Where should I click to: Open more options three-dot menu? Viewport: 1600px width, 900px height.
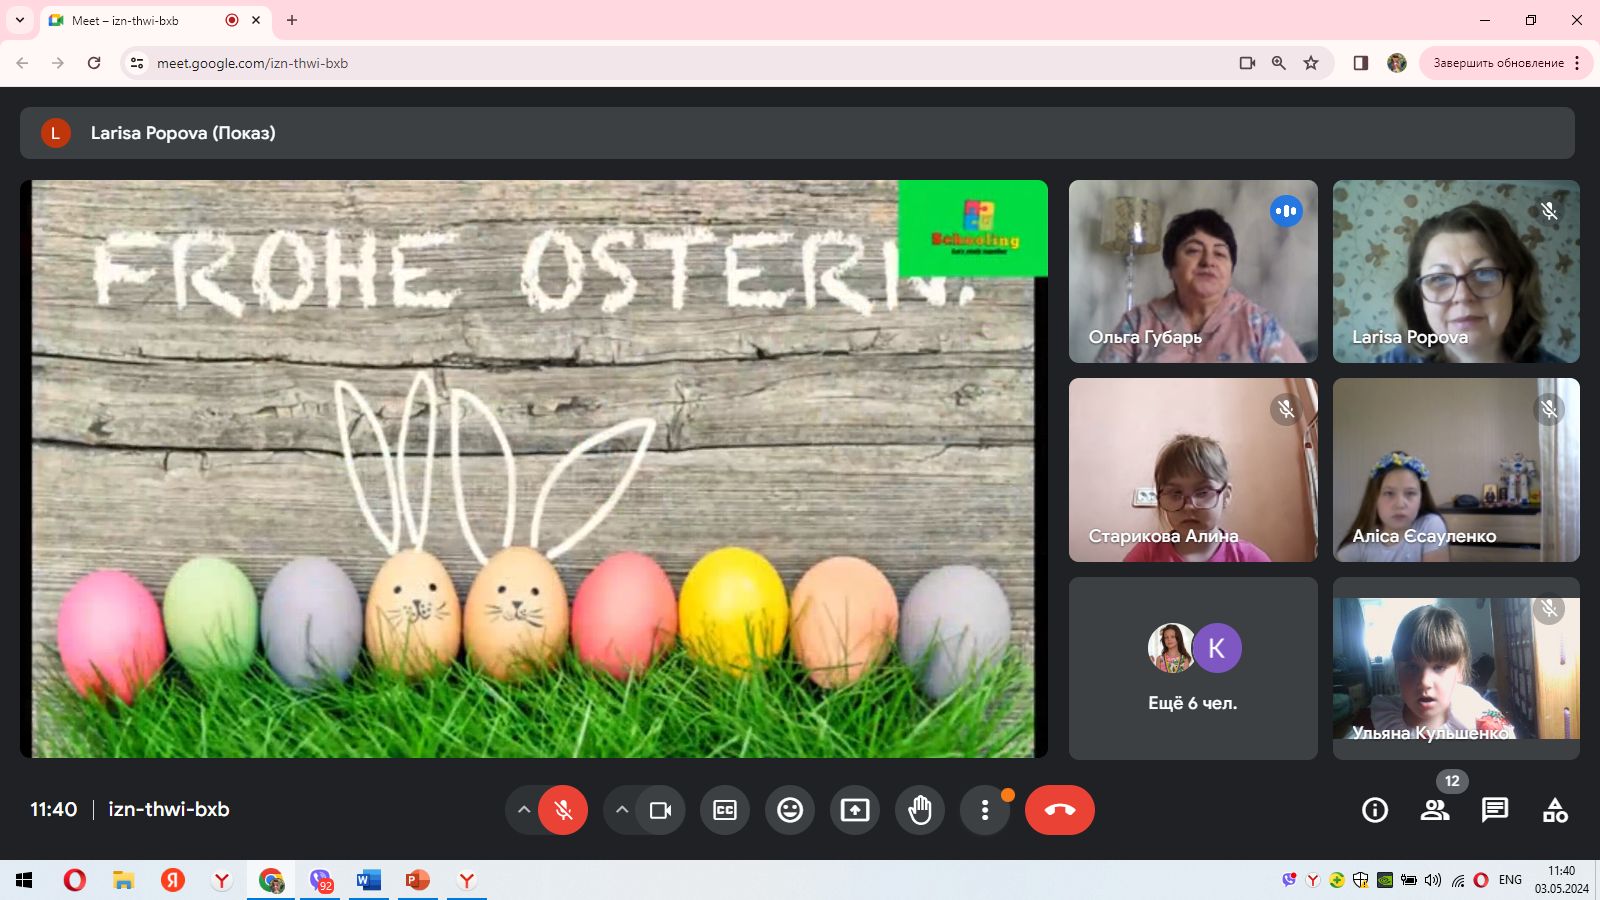[985, 810]
